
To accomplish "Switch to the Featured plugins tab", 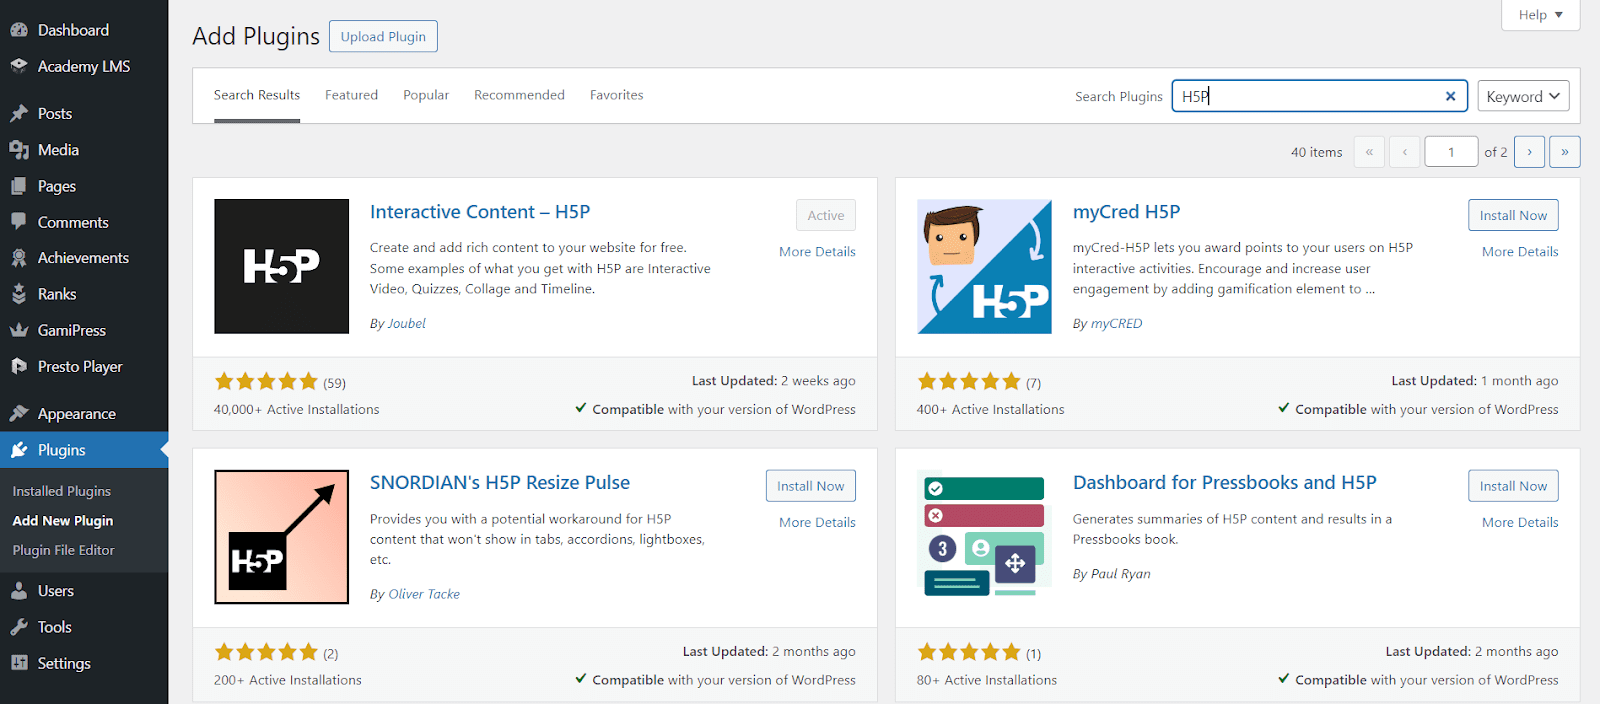I will (x=351, y=95).
